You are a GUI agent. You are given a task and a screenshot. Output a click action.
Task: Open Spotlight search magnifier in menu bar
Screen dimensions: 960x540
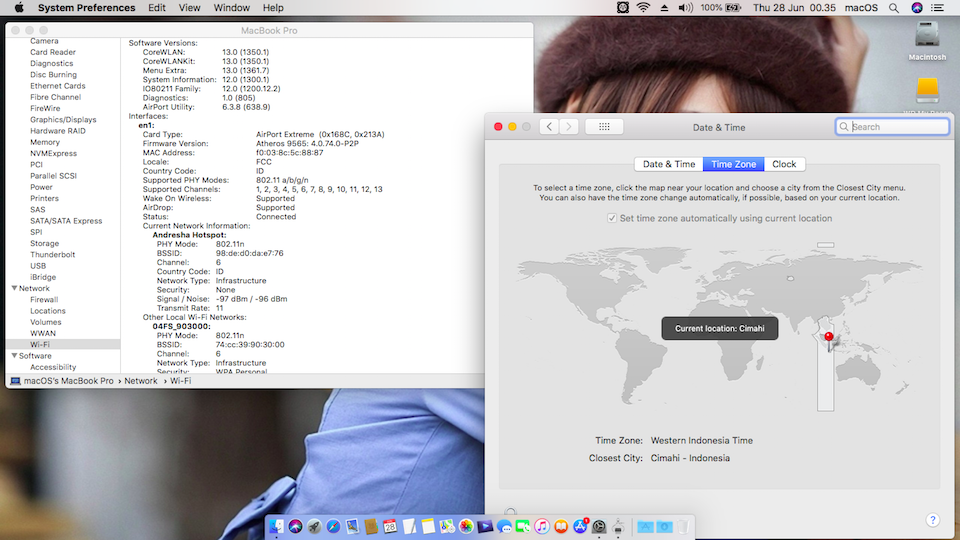(x=894, y=8)
